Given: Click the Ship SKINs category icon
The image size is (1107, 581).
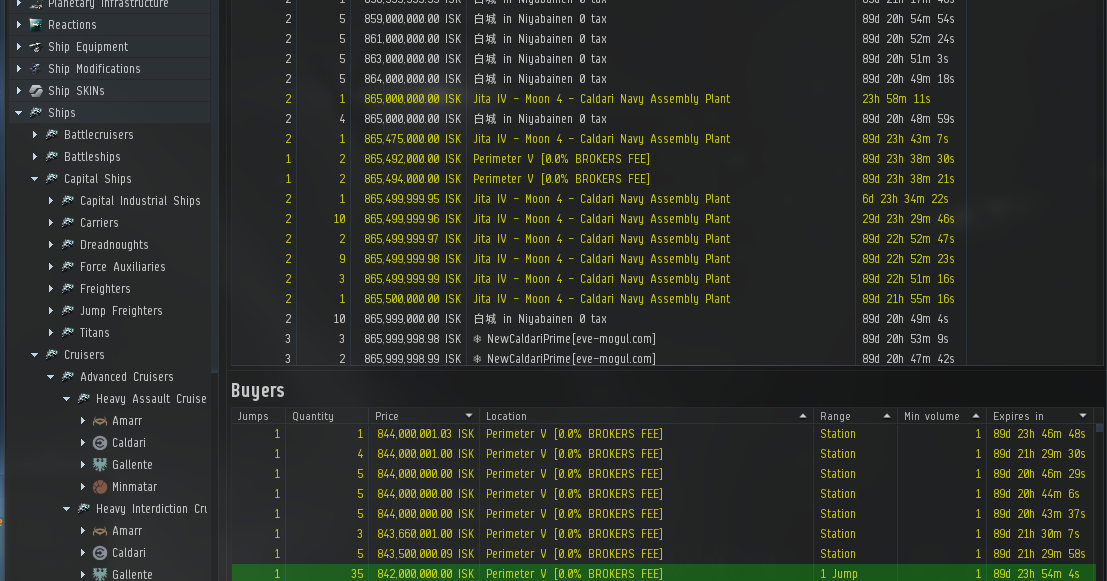Looking at the screenshot, I should click(35, 90).
